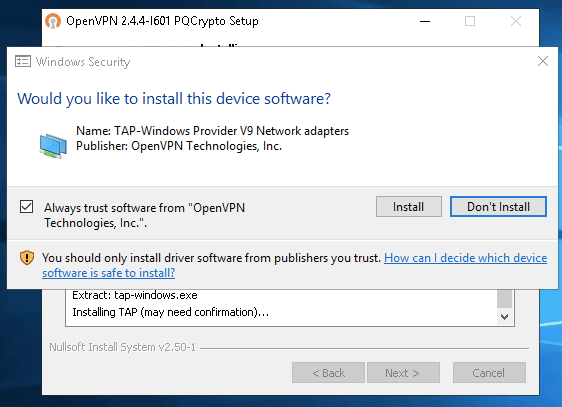Click the 'Publisher: OpenVPN Technologies, Inc.' text

click(x=179, y=146)
